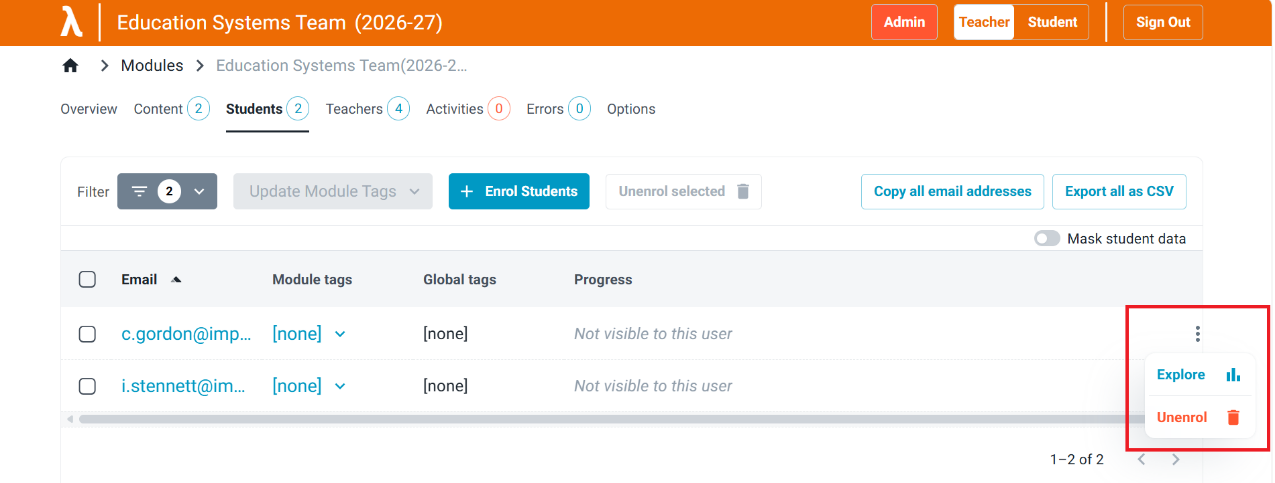Open the Content tab
Image resolution: width=1275 pixels, height=483 pixels.
click(x=171, y=109)
